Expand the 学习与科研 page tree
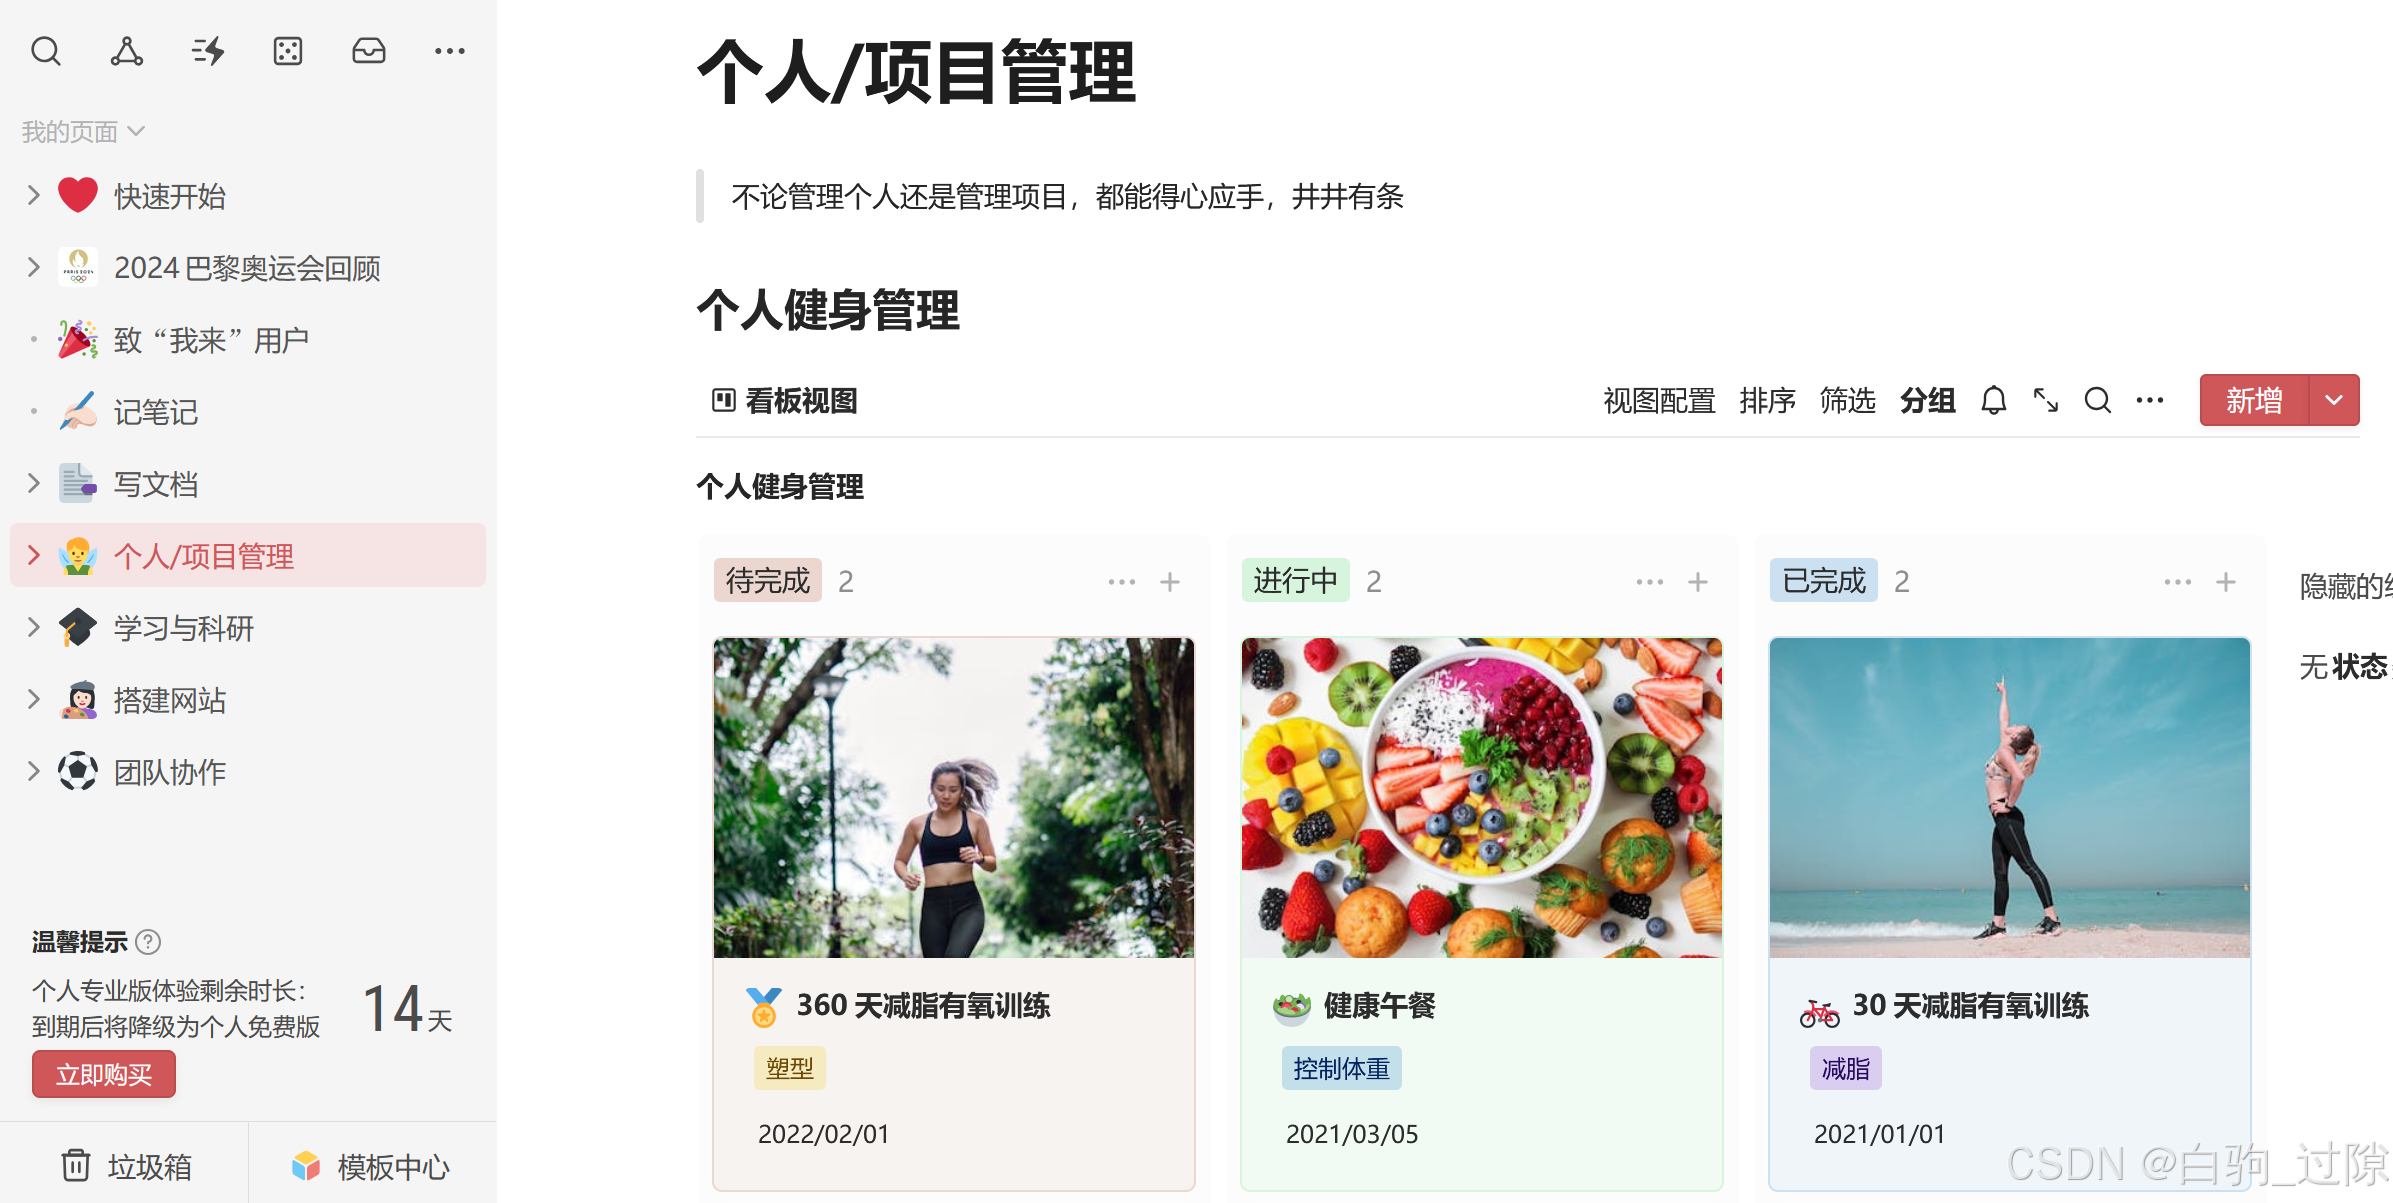2393x1203 pixels. (33, 627)
